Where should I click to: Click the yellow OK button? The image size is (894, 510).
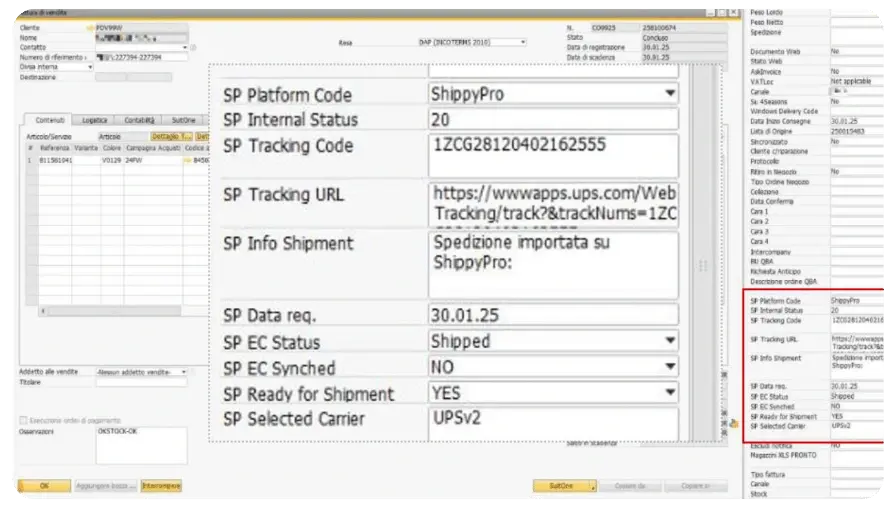(x=44, y=486)
